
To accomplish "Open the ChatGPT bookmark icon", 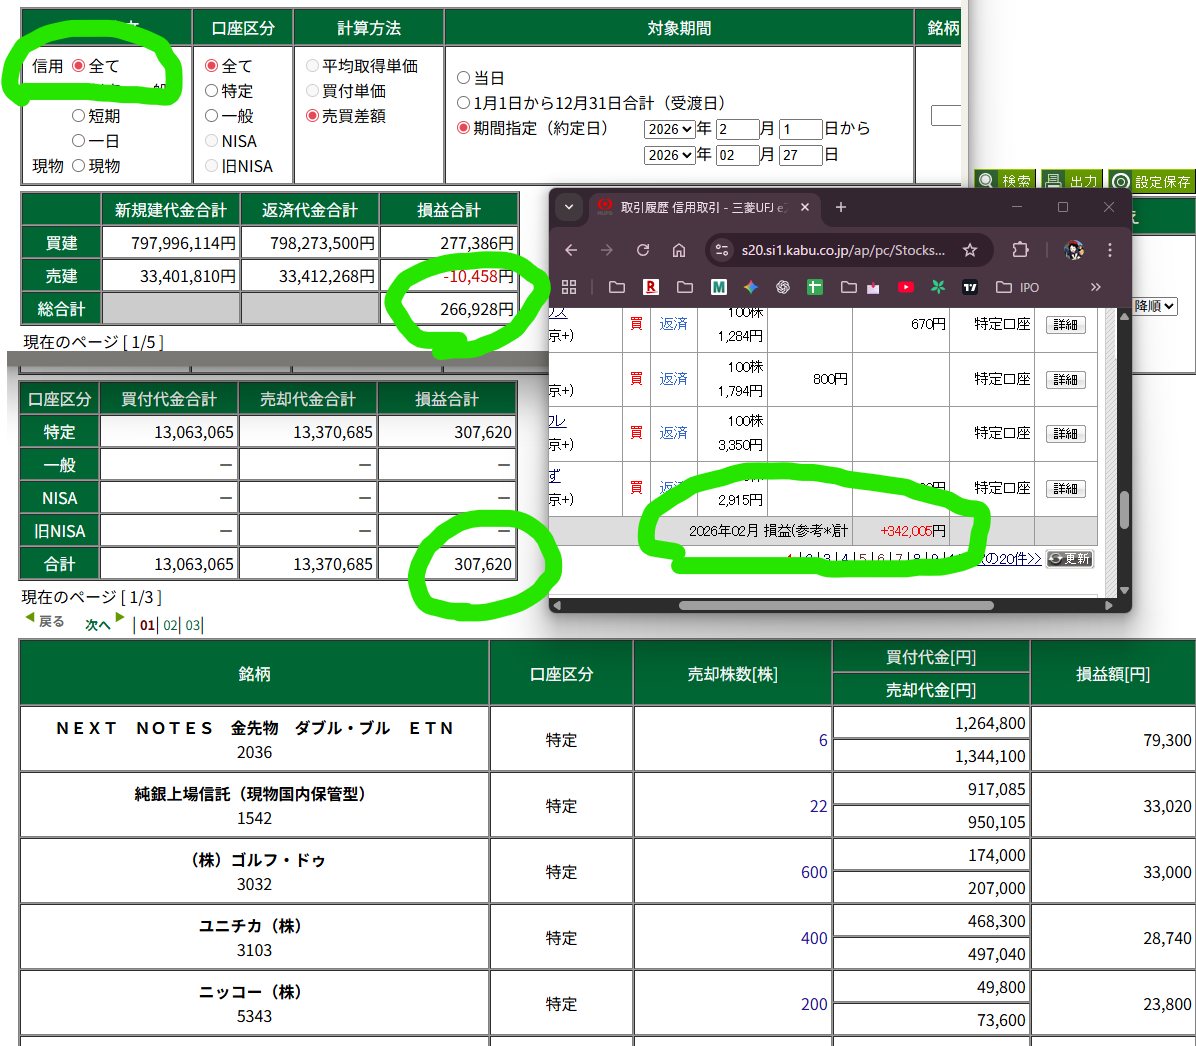I will pyautogui.click(x=783, y=287).
